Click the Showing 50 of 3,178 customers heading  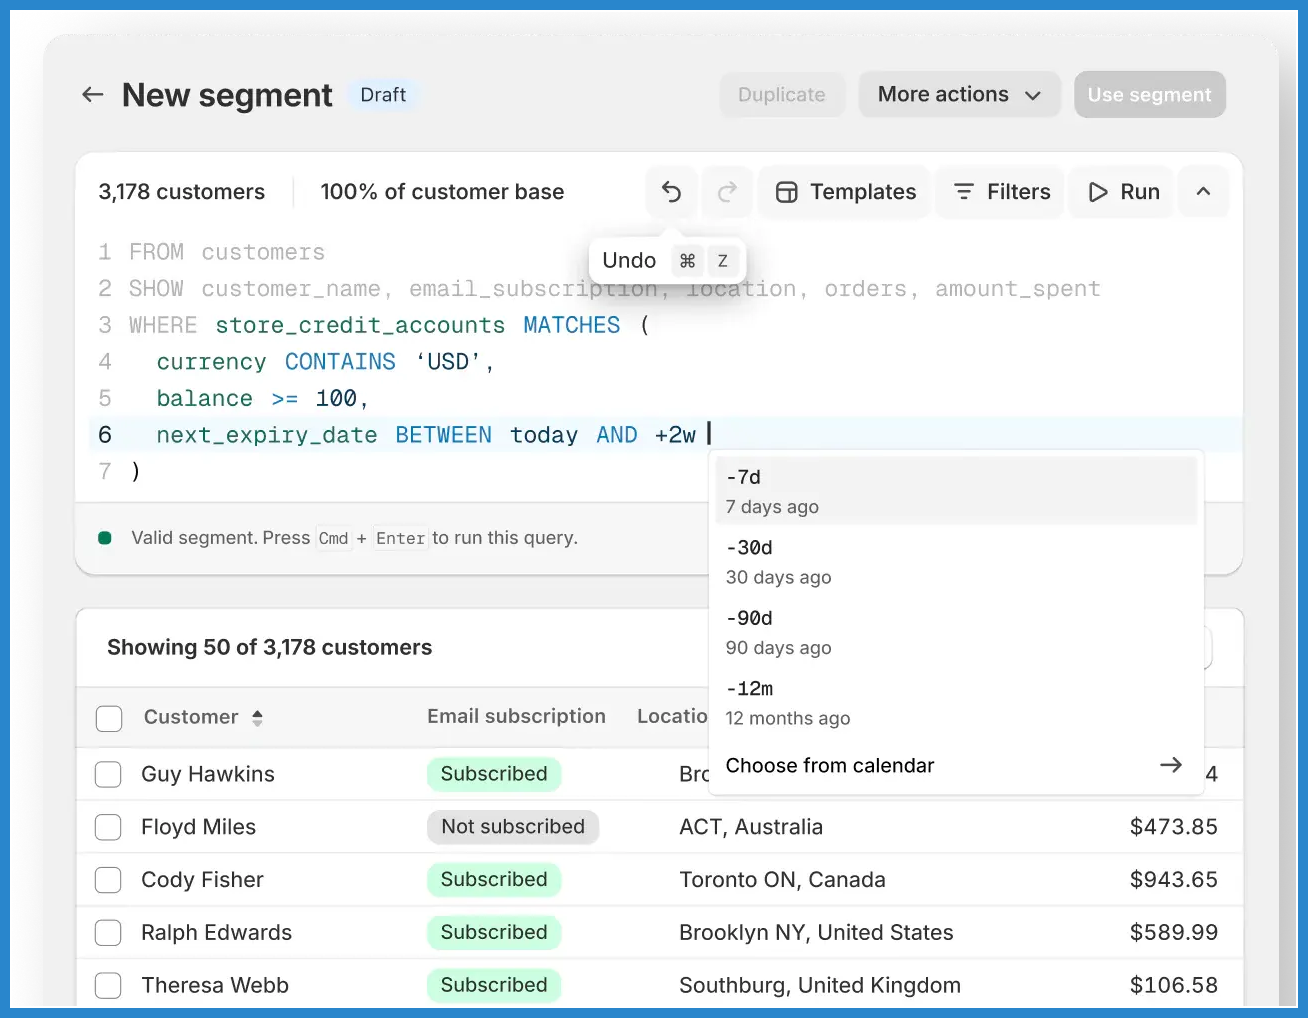point(269,647)
